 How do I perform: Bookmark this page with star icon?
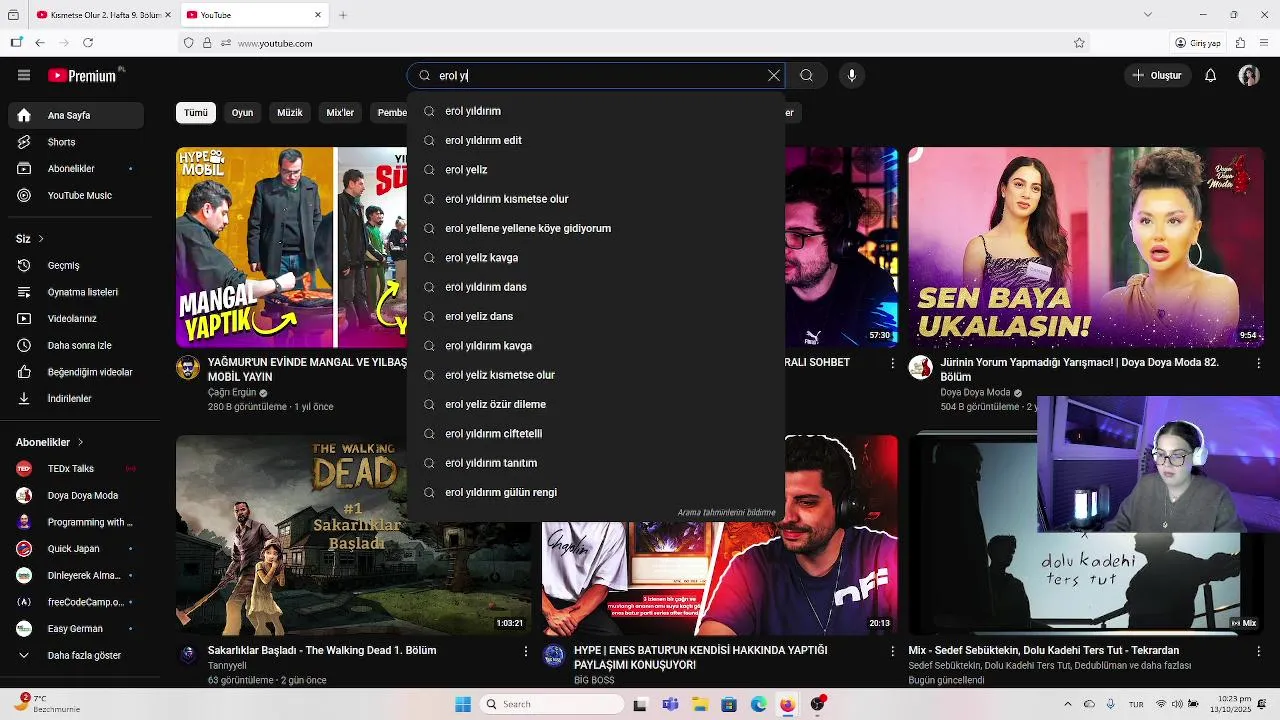[1079, 43]
